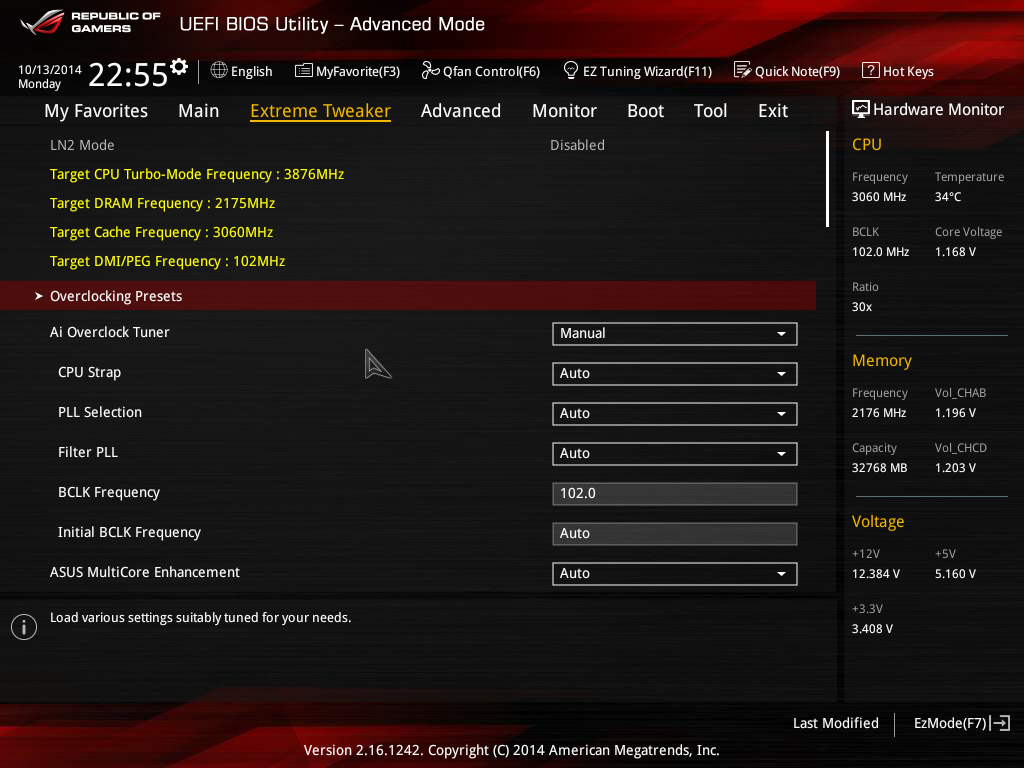Click the +5V 5.160 V reading
The height and width of the screenshot is (768, 1024).
coord(955,573)
